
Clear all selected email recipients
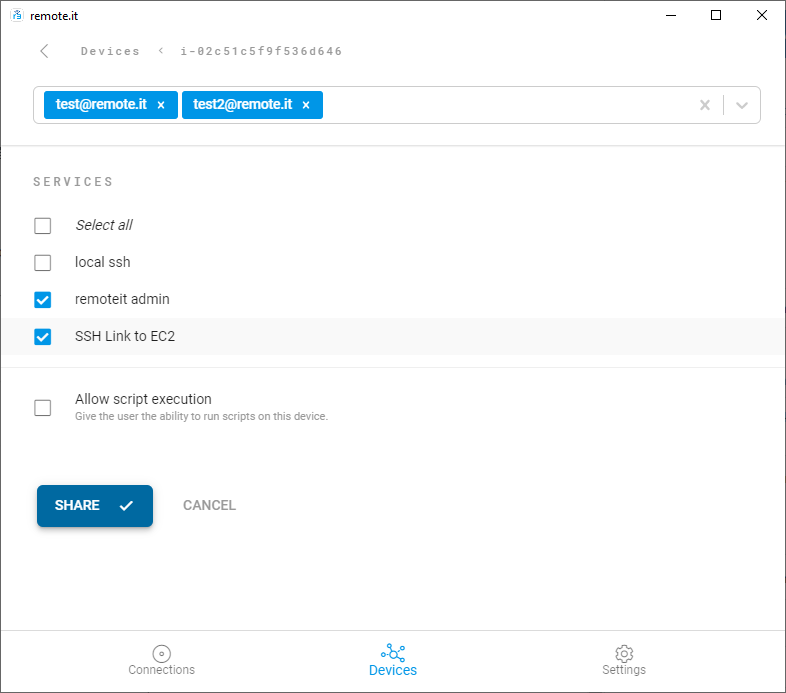[x=705, y=105]
